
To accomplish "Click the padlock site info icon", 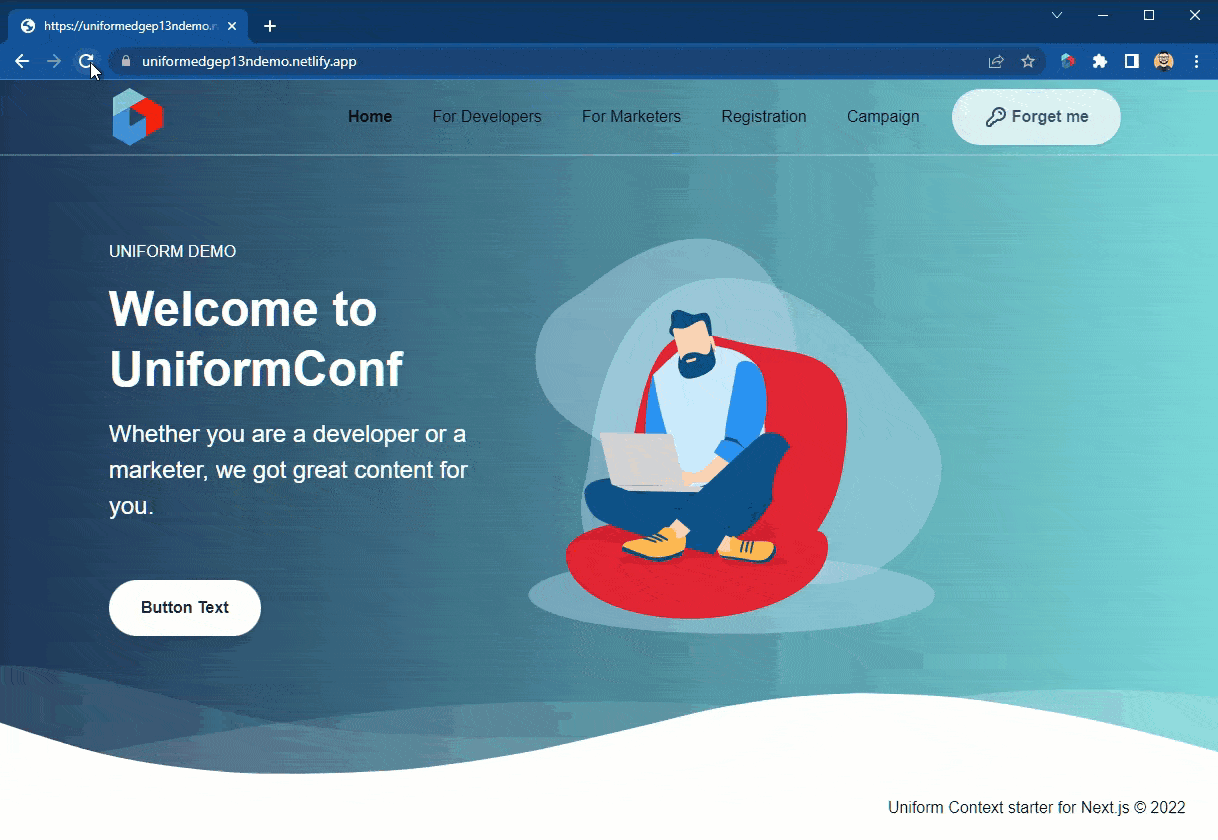I will [125, 61].
